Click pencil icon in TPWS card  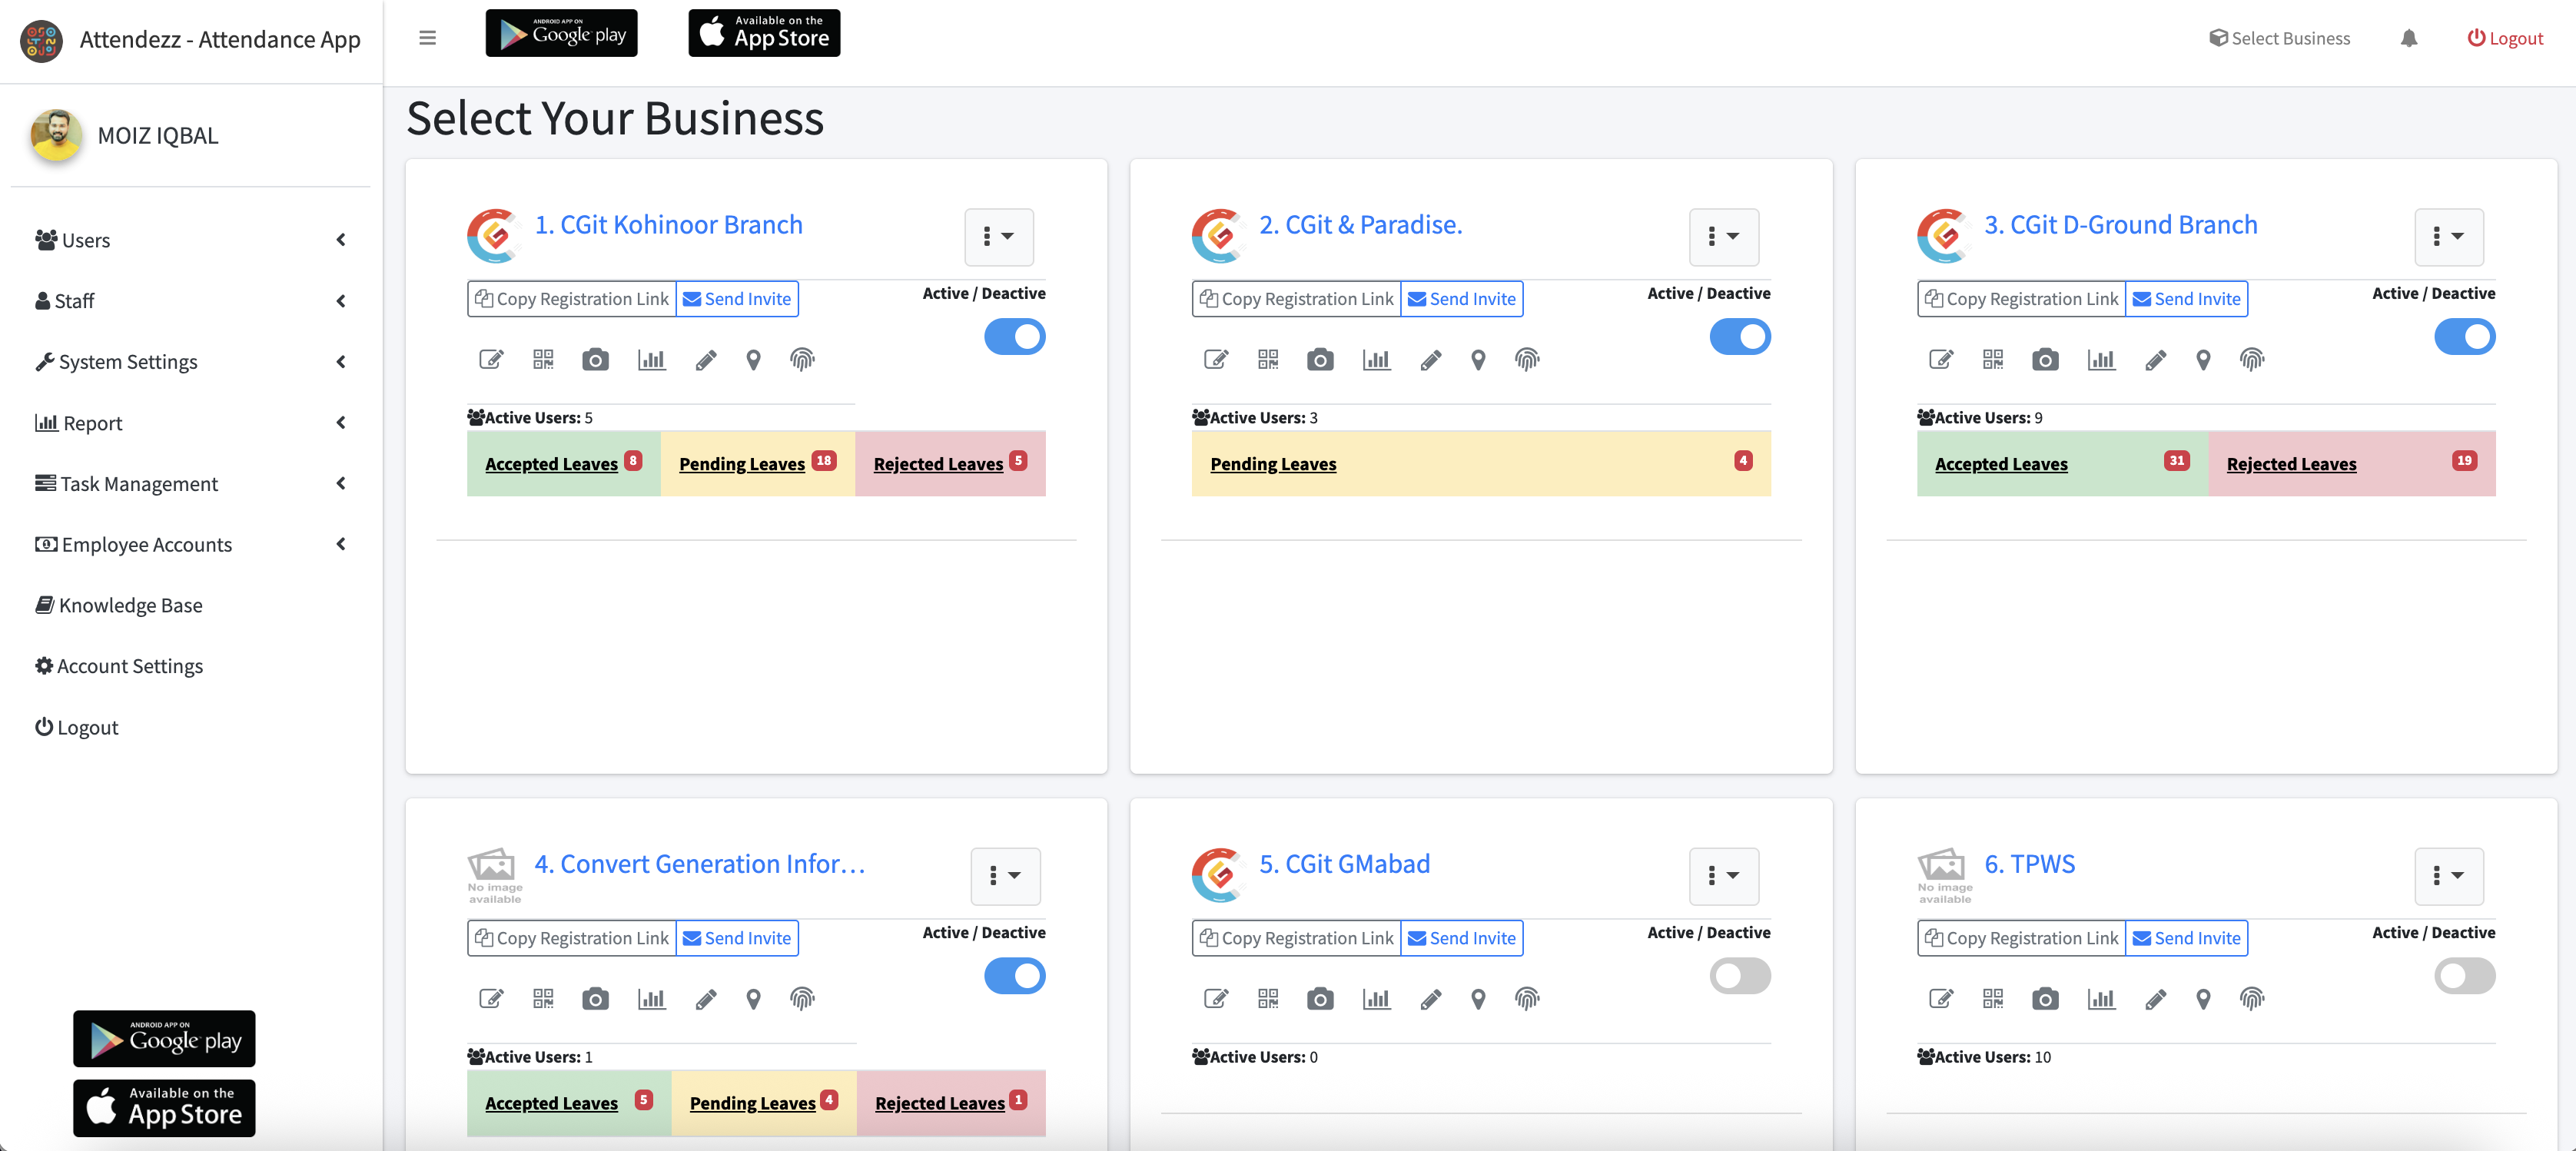tap(2156, 999)
